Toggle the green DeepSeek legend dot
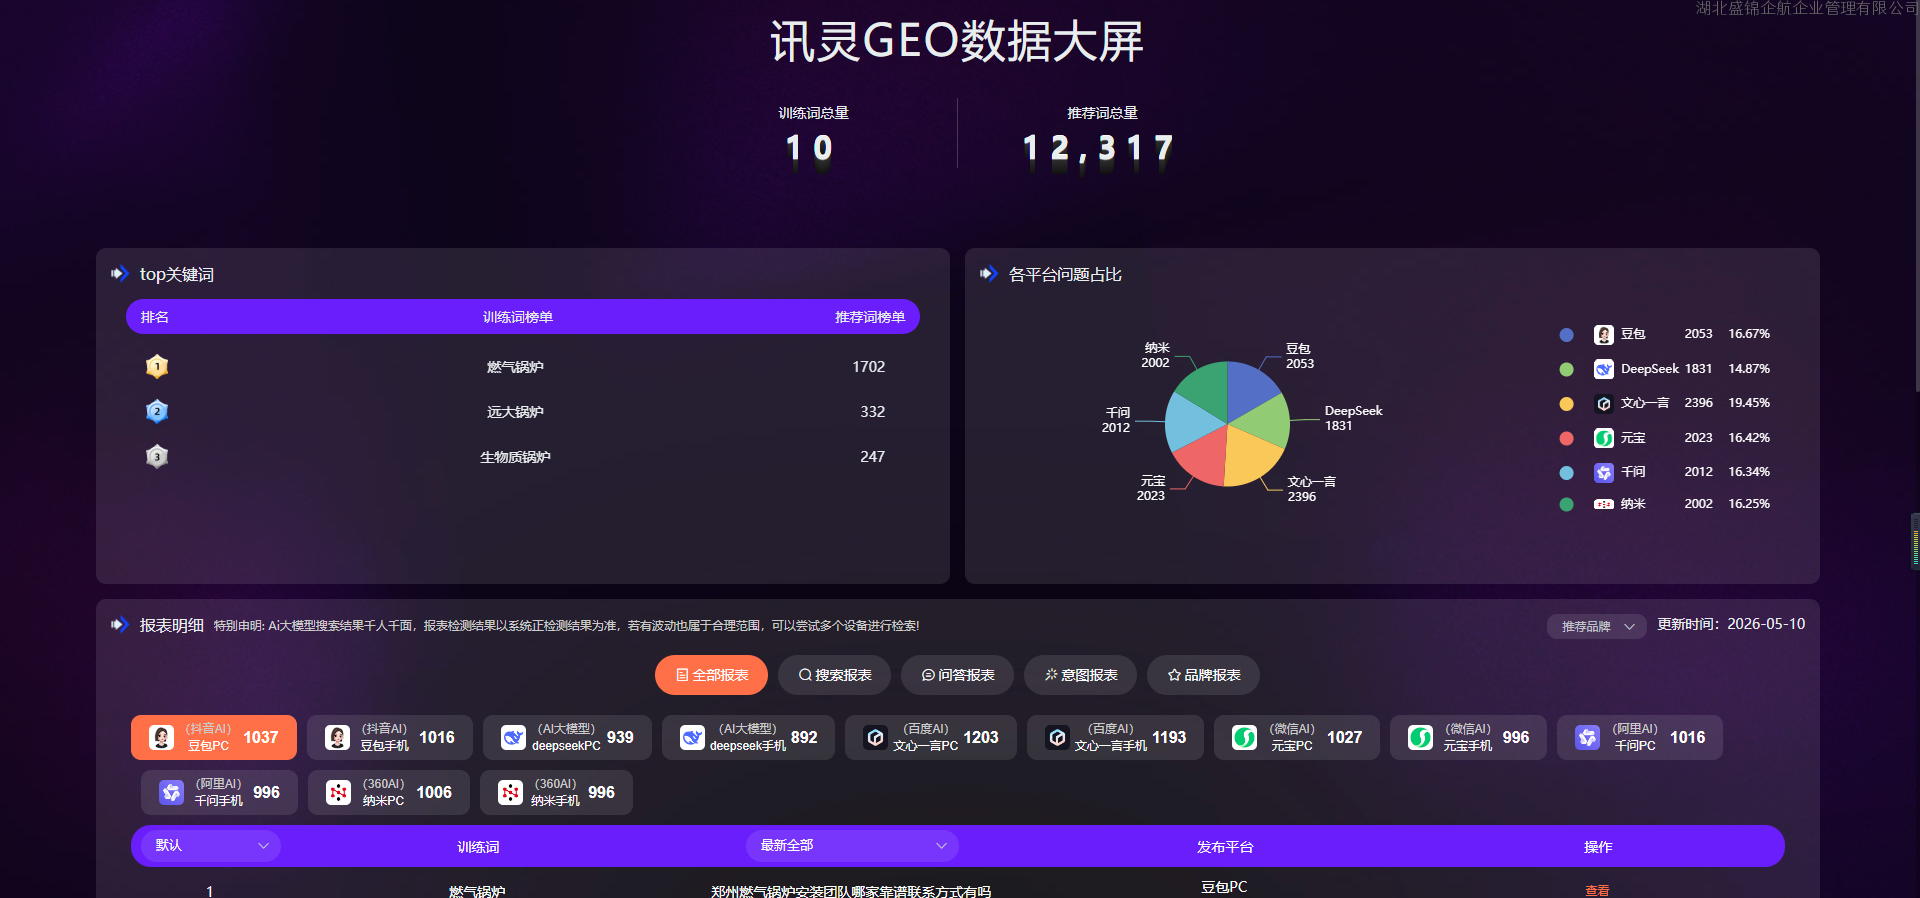 point(1567,370)
